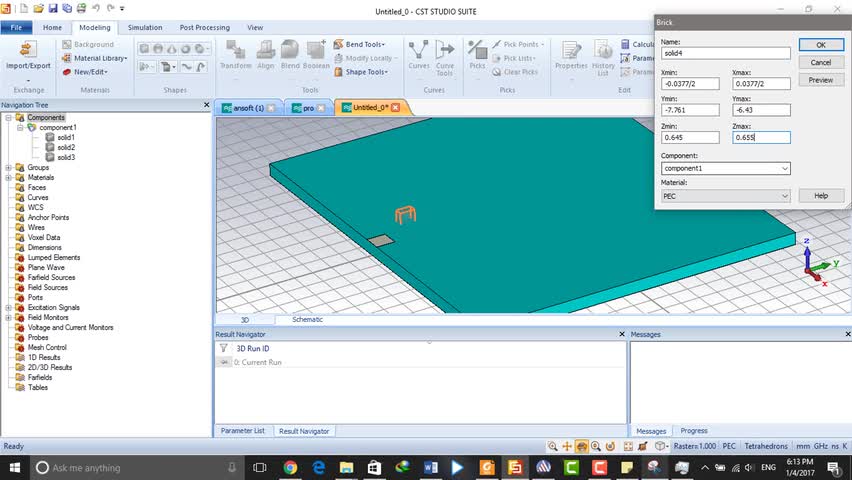
Task: Open the Material Library dropdown
Action: click(95, 58)
